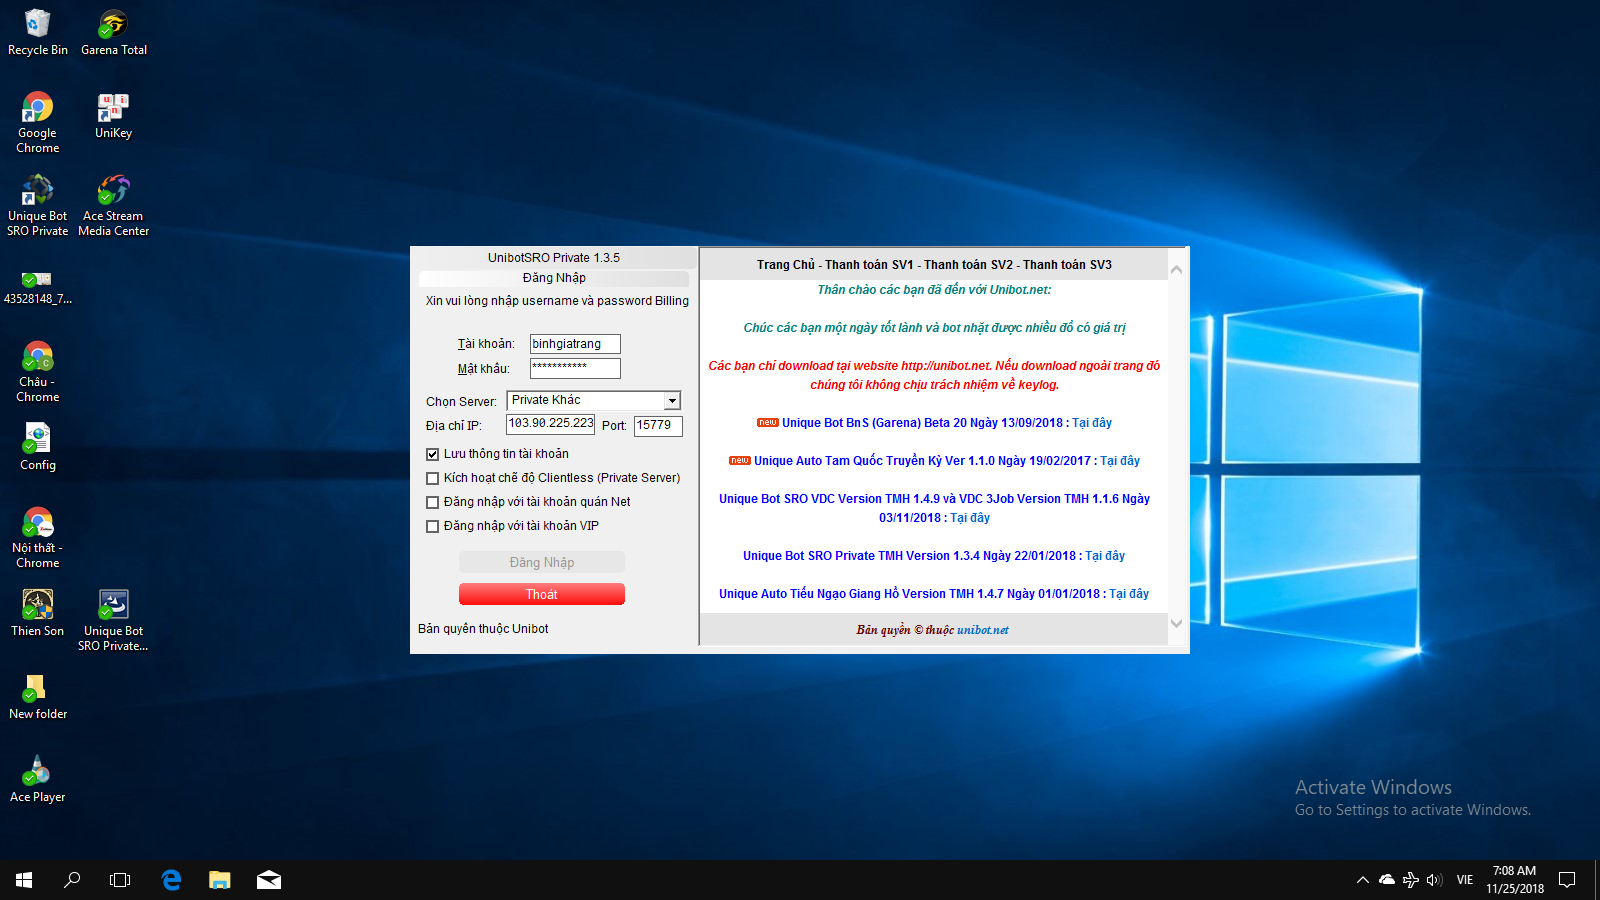Open the Recycle Bin desktop icon
Image resolution: width=1600 pixels, height=900 pixels.
click(x=38, y=32)
